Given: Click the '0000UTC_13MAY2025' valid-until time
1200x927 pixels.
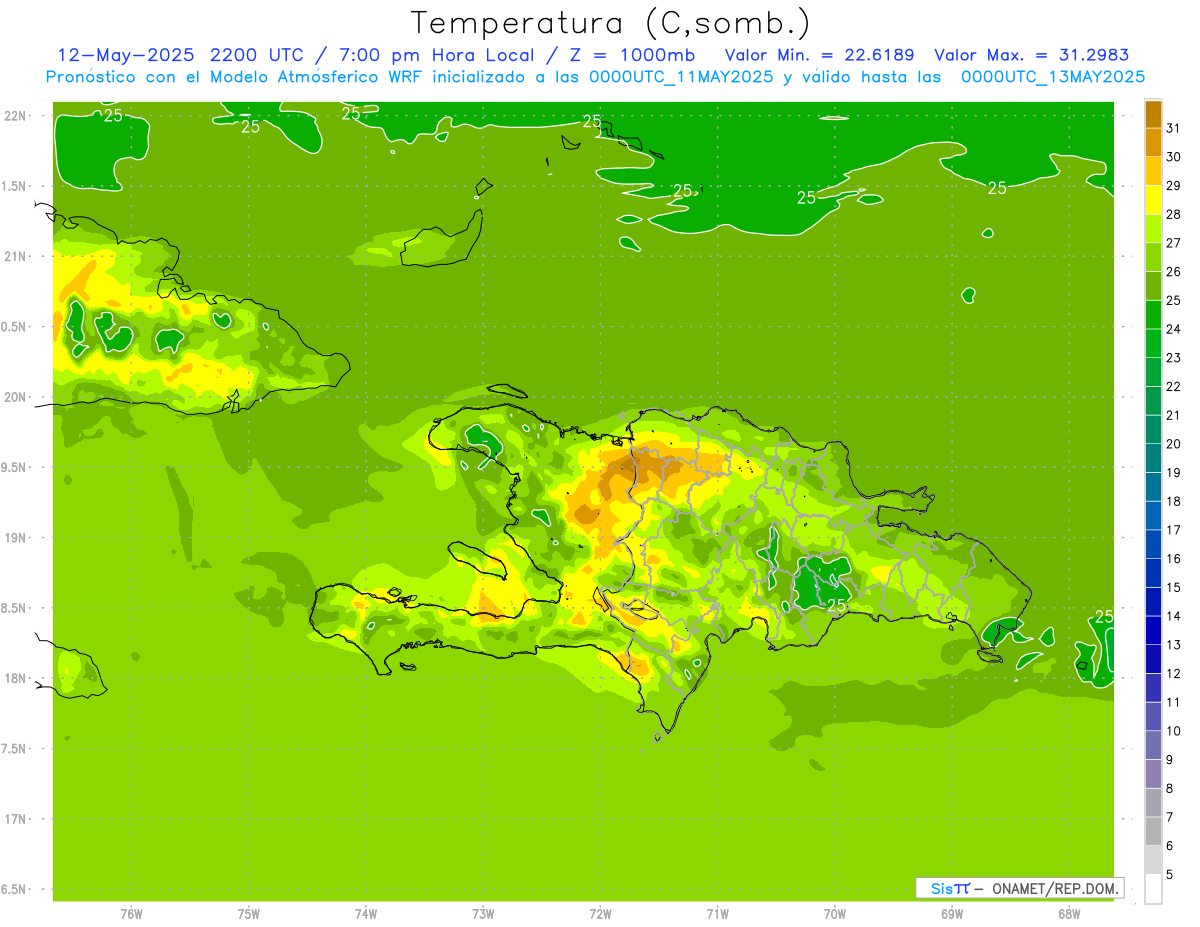Looking at the screenshot, I should point(1053,77).
